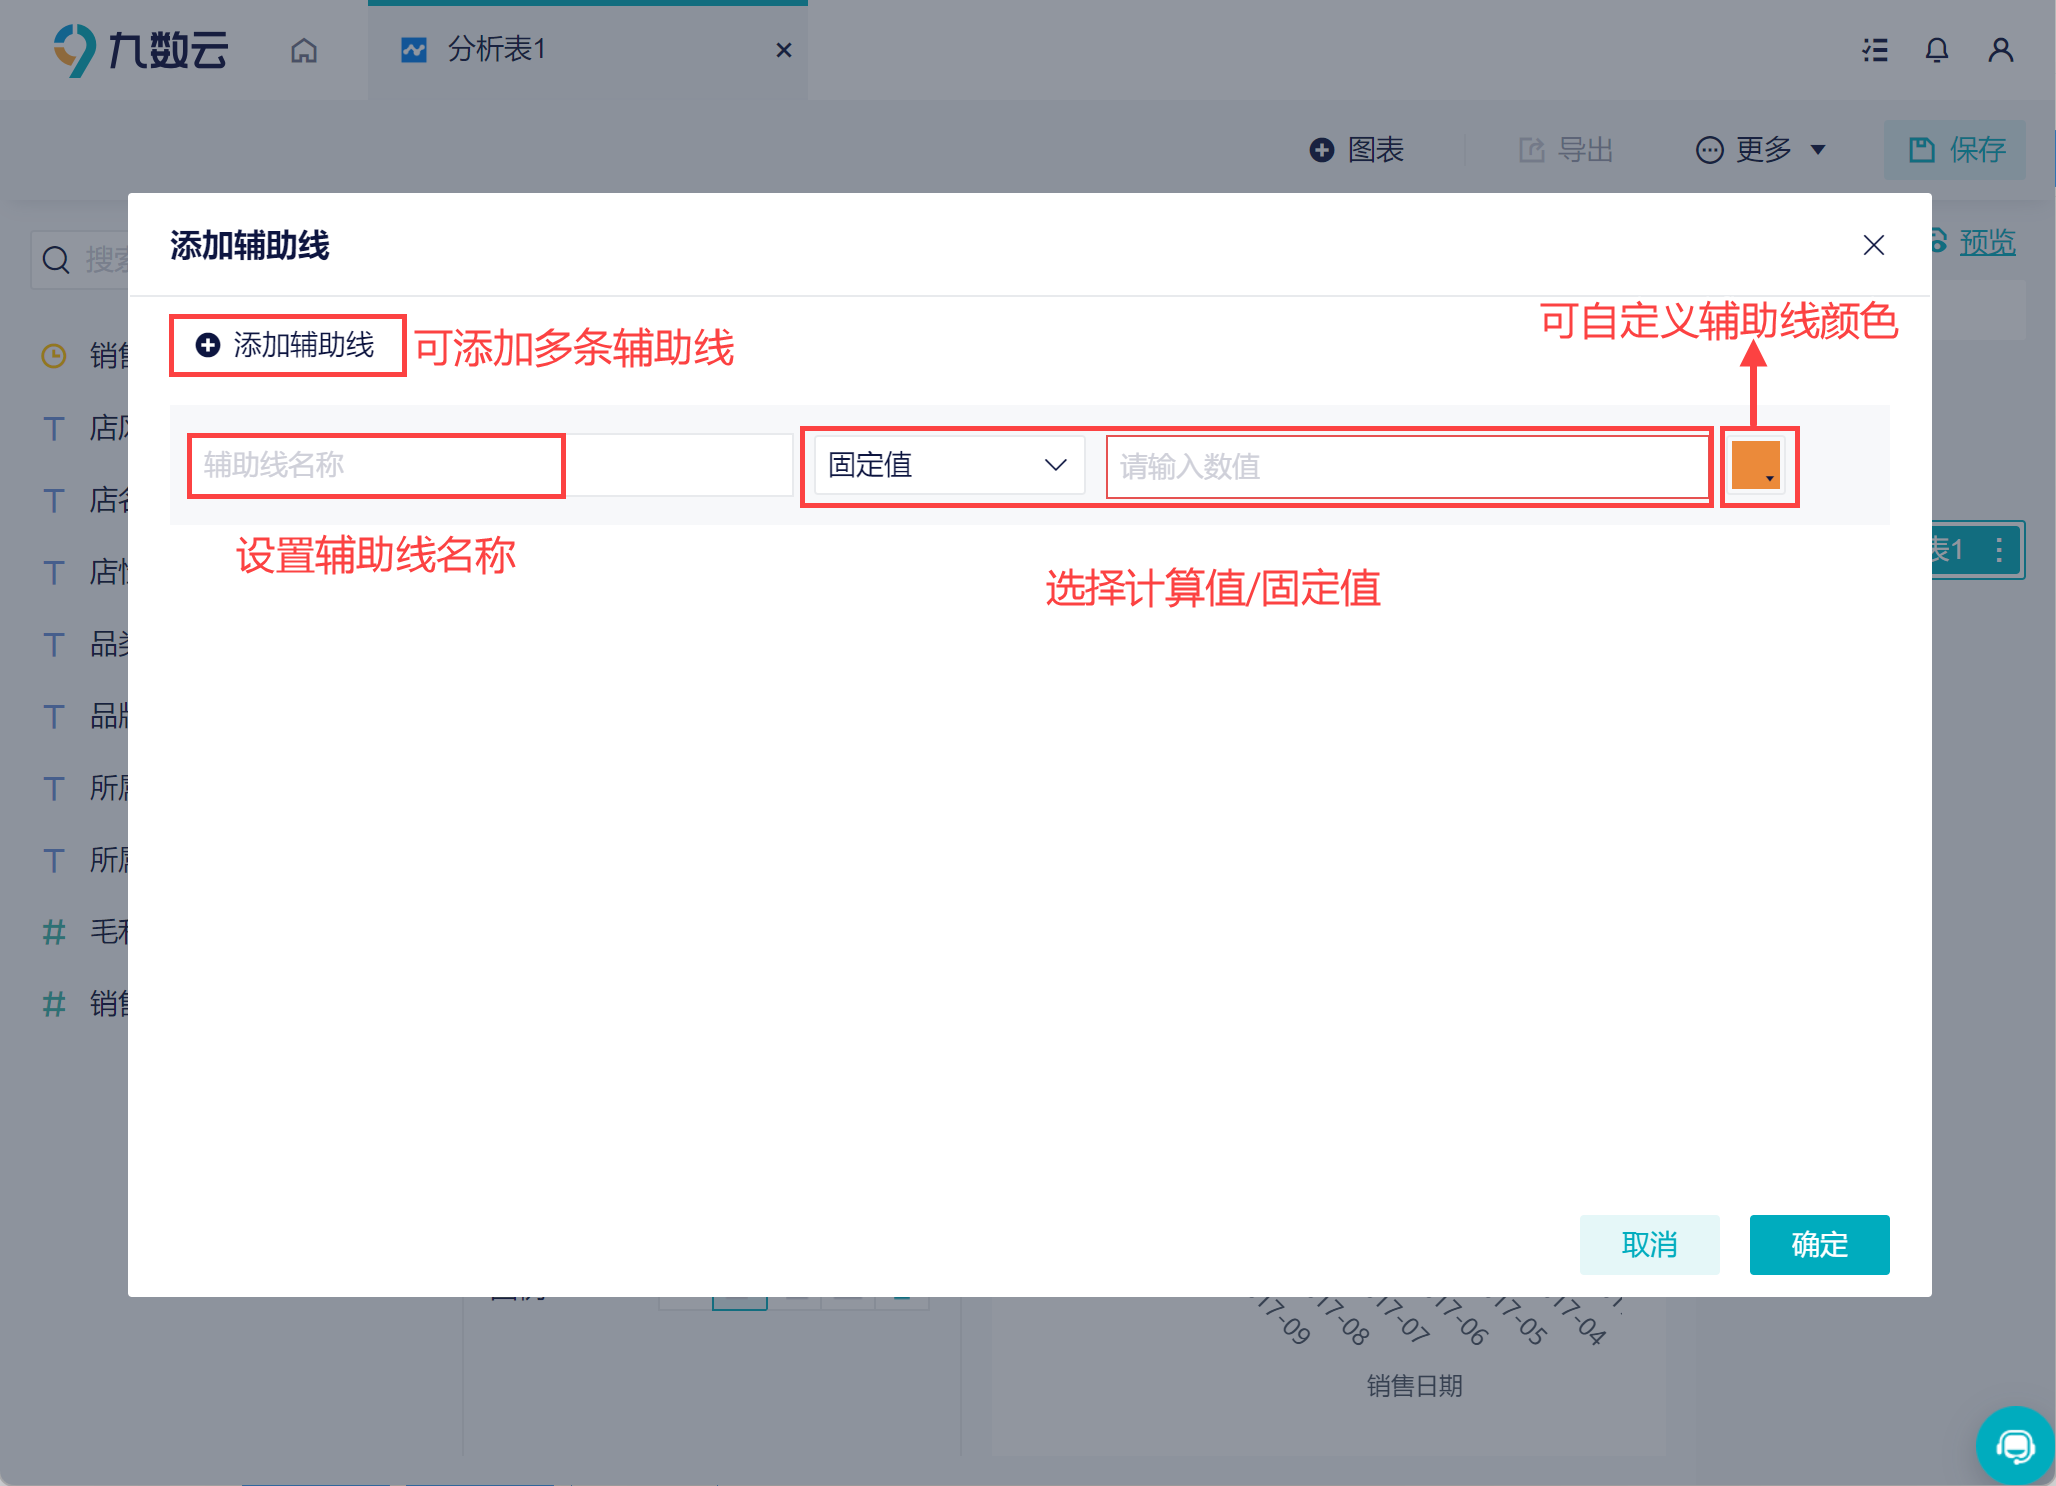Open the 更多 dropdown menu
This screenshot has height=1486, width=2056.
[1761, 150]
